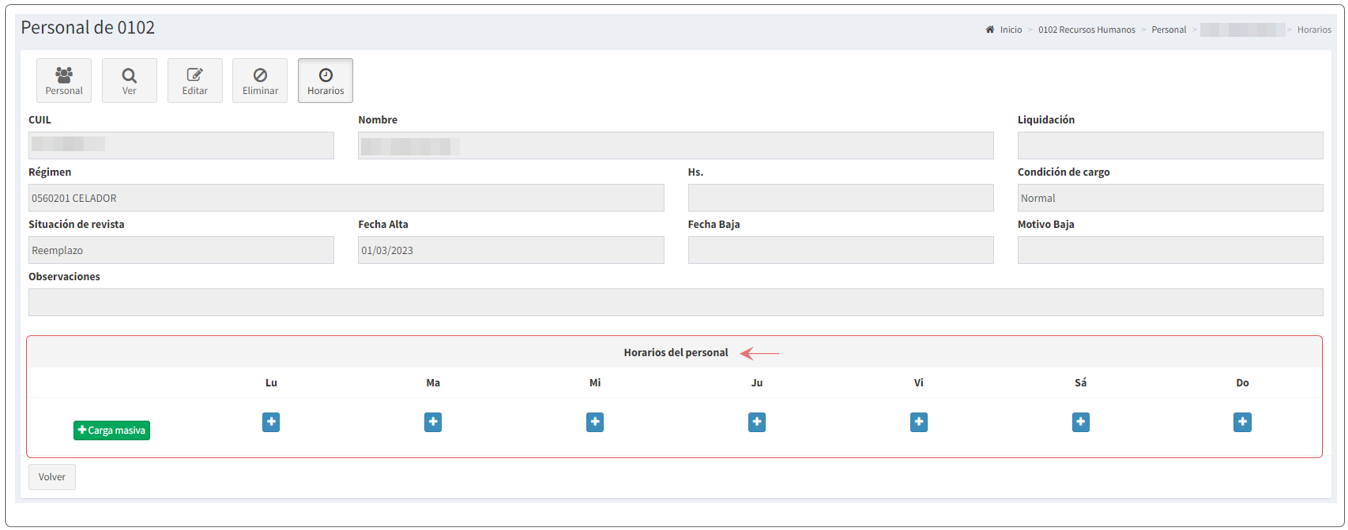Viewport: 1348px width, 530px height.
Task: Open 0102 Recursos Humanos breadcrumb link
Action: coord(1087,30)
